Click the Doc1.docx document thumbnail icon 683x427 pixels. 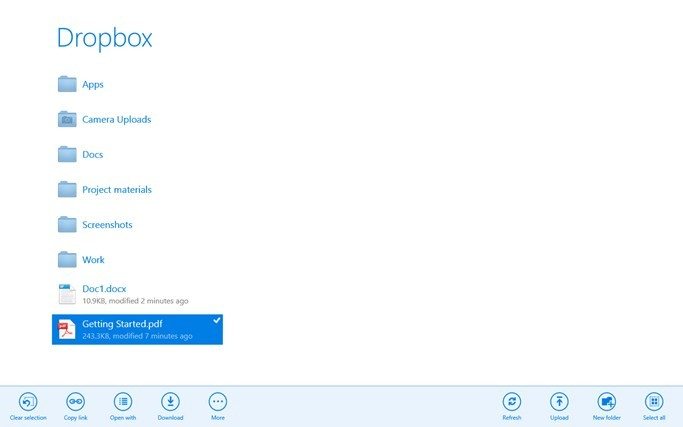point(67,294)
